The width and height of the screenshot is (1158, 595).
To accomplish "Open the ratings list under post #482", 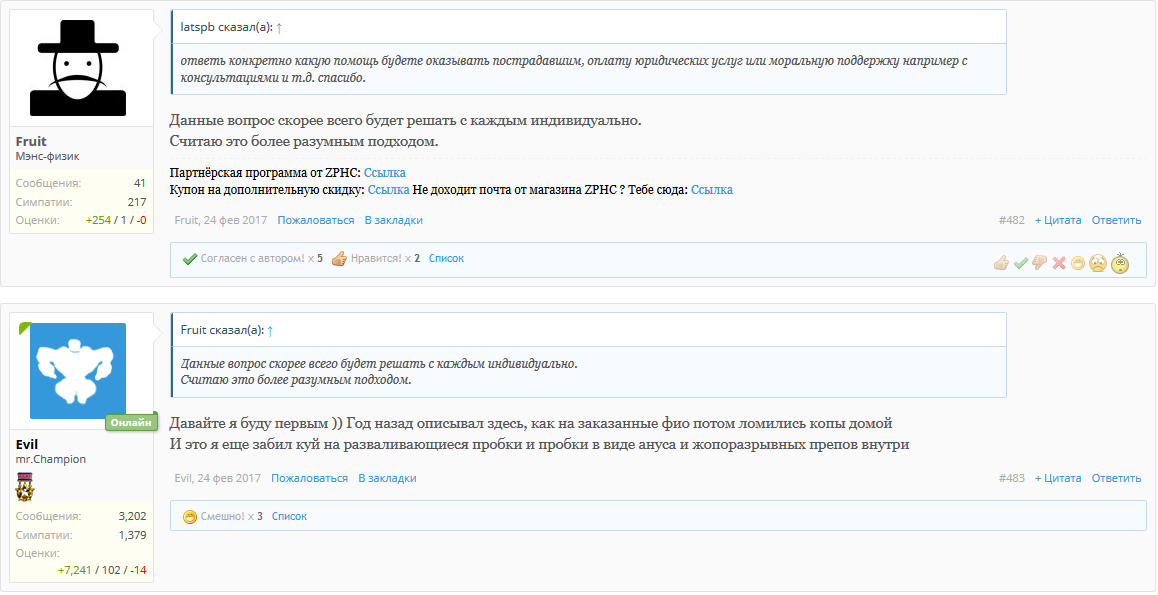I will pos(446,258).
